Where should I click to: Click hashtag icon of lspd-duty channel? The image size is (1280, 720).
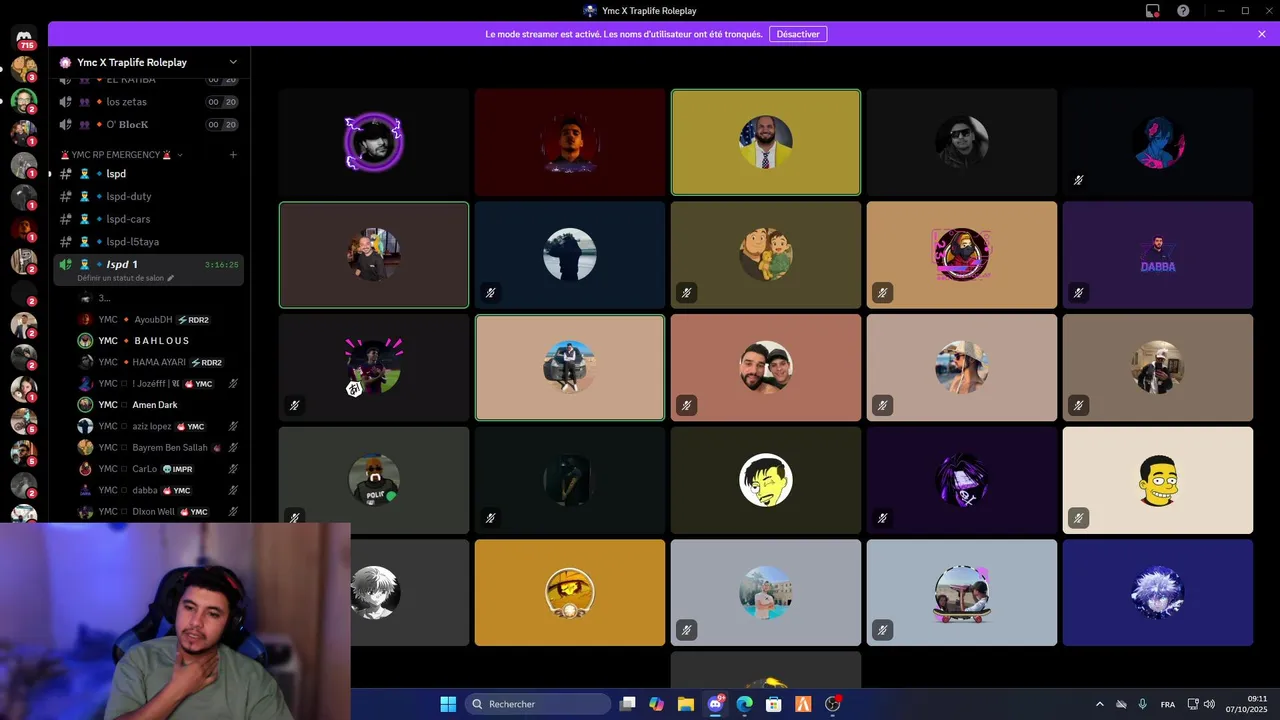point(66,196)
